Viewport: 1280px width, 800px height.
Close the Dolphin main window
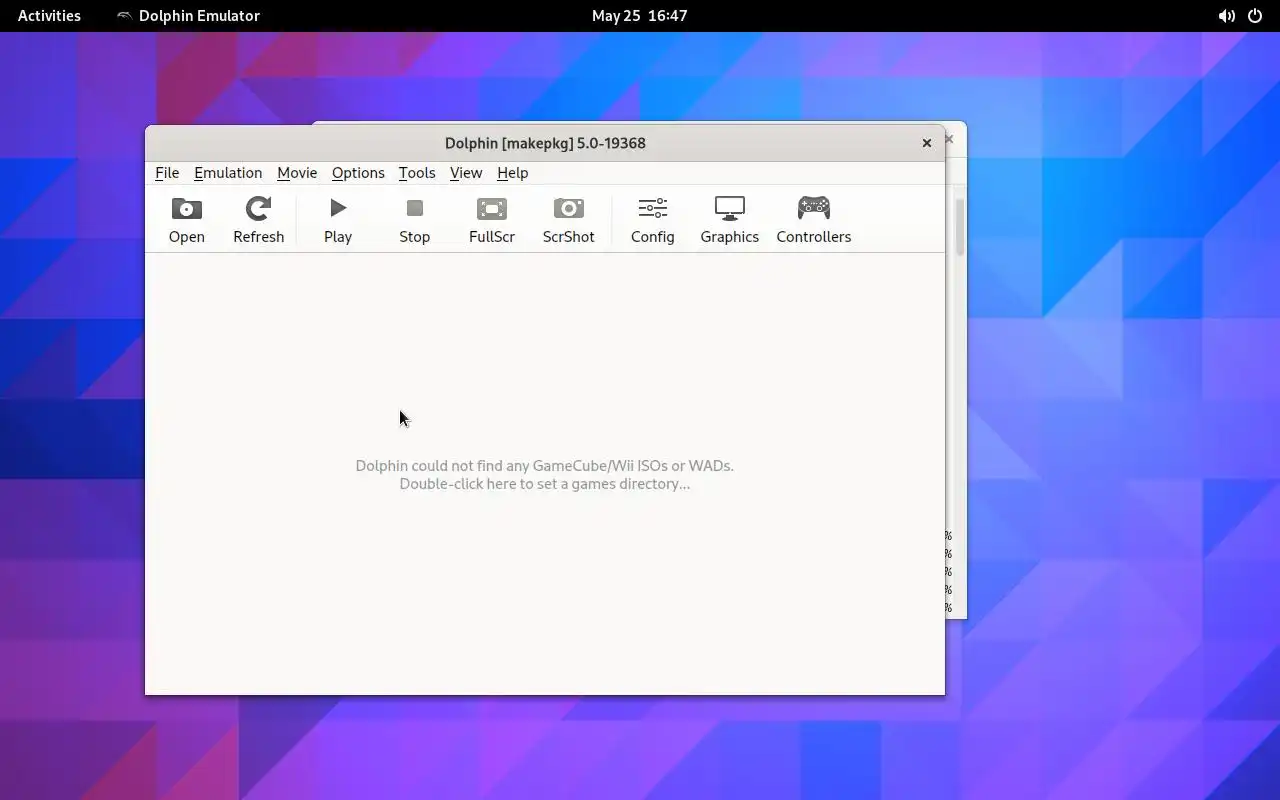pyautogui.click(x=927, y=143)
